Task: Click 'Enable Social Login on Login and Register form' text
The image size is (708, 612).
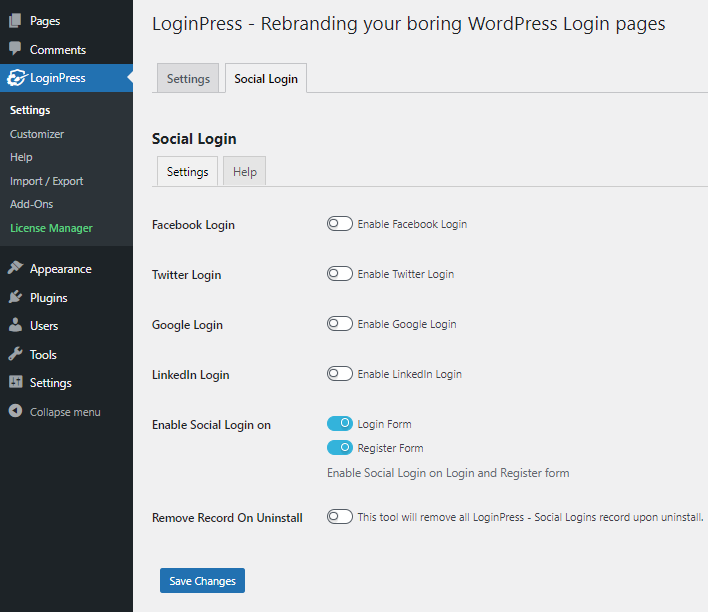Action: tap(448, 473)
